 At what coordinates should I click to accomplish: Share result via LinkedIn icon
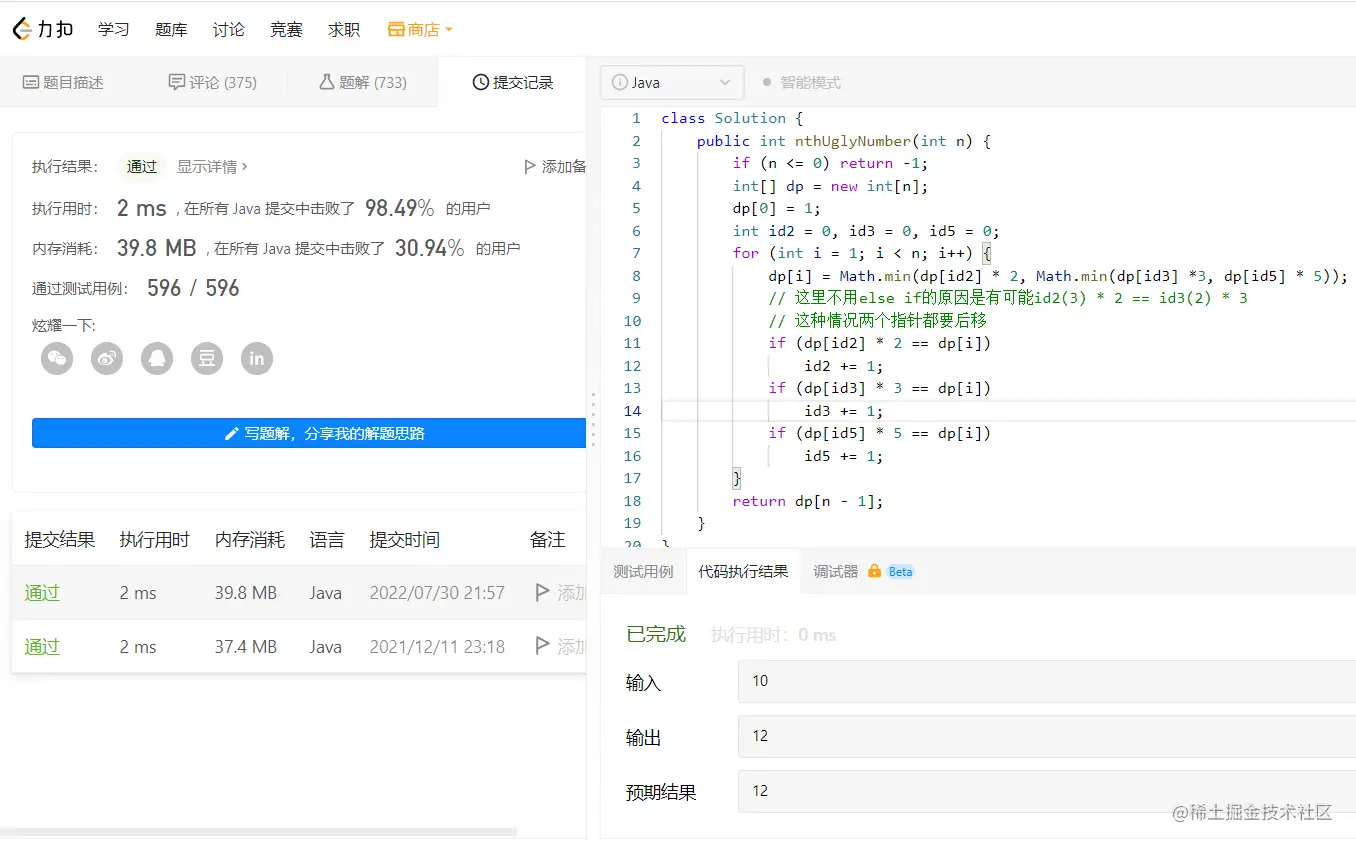point(257,358)
